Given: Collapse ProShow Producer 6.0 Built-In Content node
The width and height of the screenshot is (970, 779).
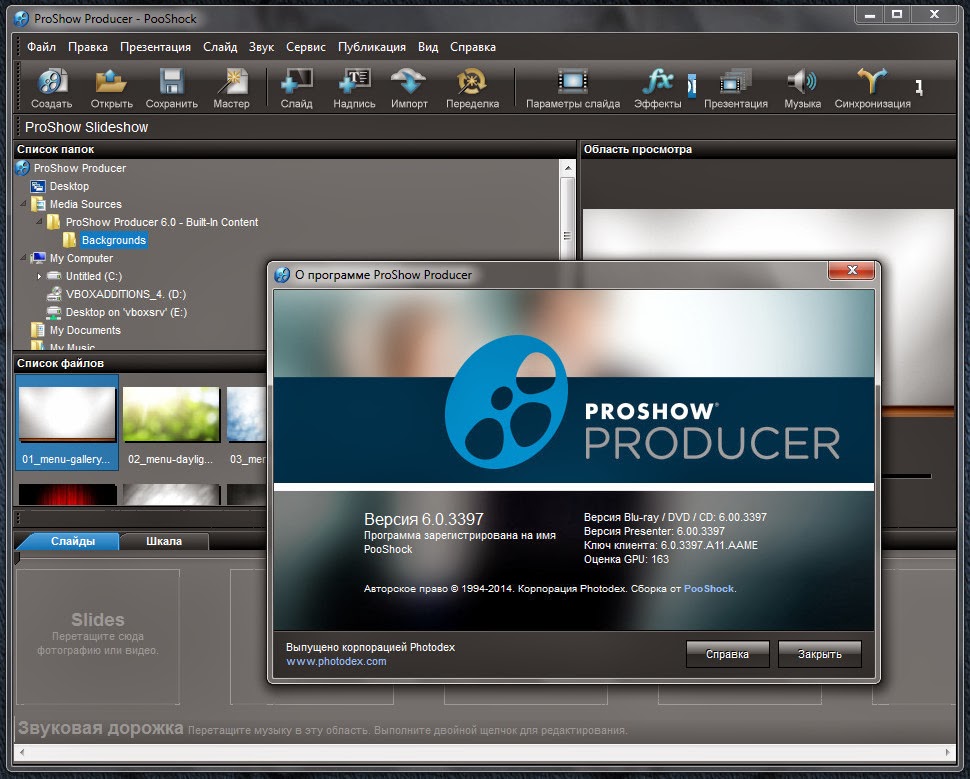Looking at the screenshot, I should (40, 222).
